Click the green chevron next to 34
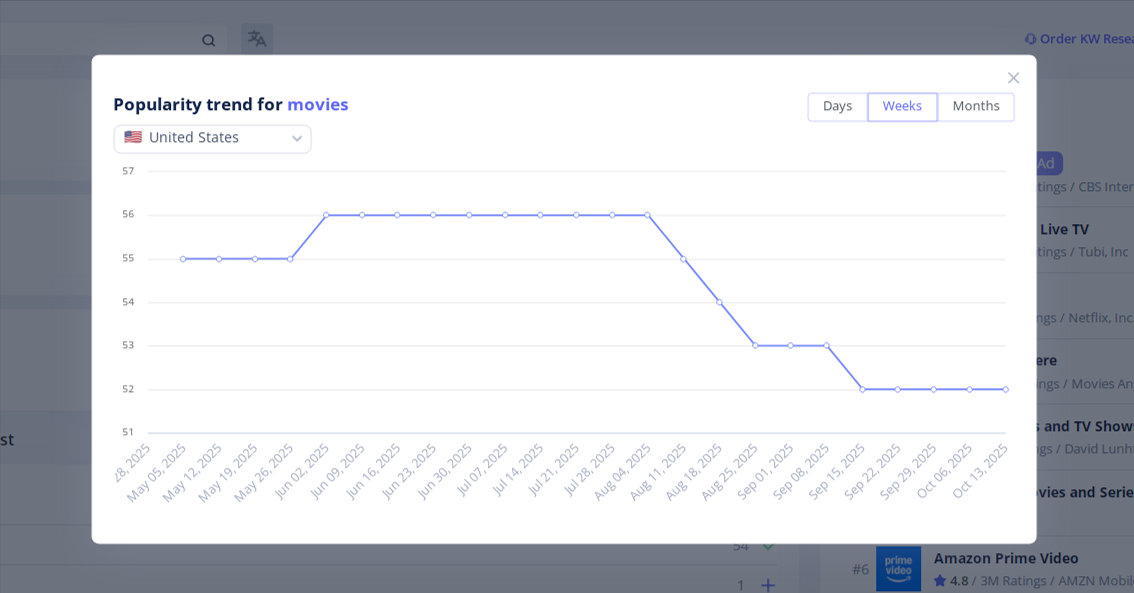The height and width of the screenshot is (593, 1134). tap(767, 546)
